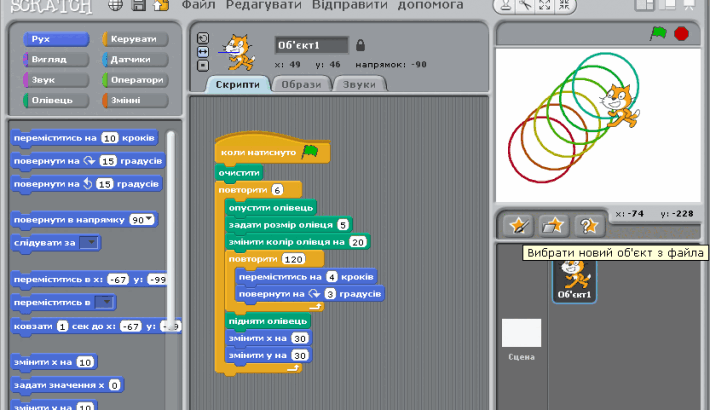Select the Змінні block category
The image size is (710, 410).
click(135, 100)
